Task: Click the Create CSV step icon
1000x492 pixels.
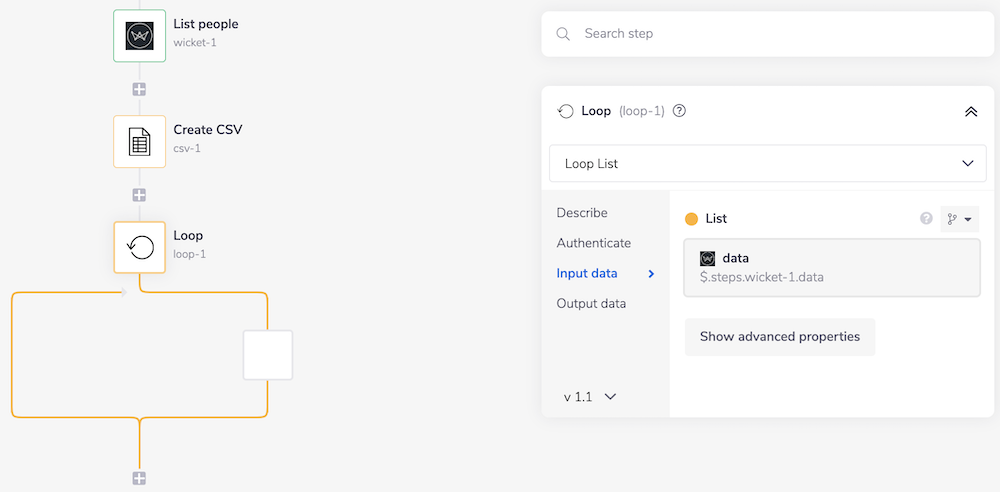Action: 139,141
